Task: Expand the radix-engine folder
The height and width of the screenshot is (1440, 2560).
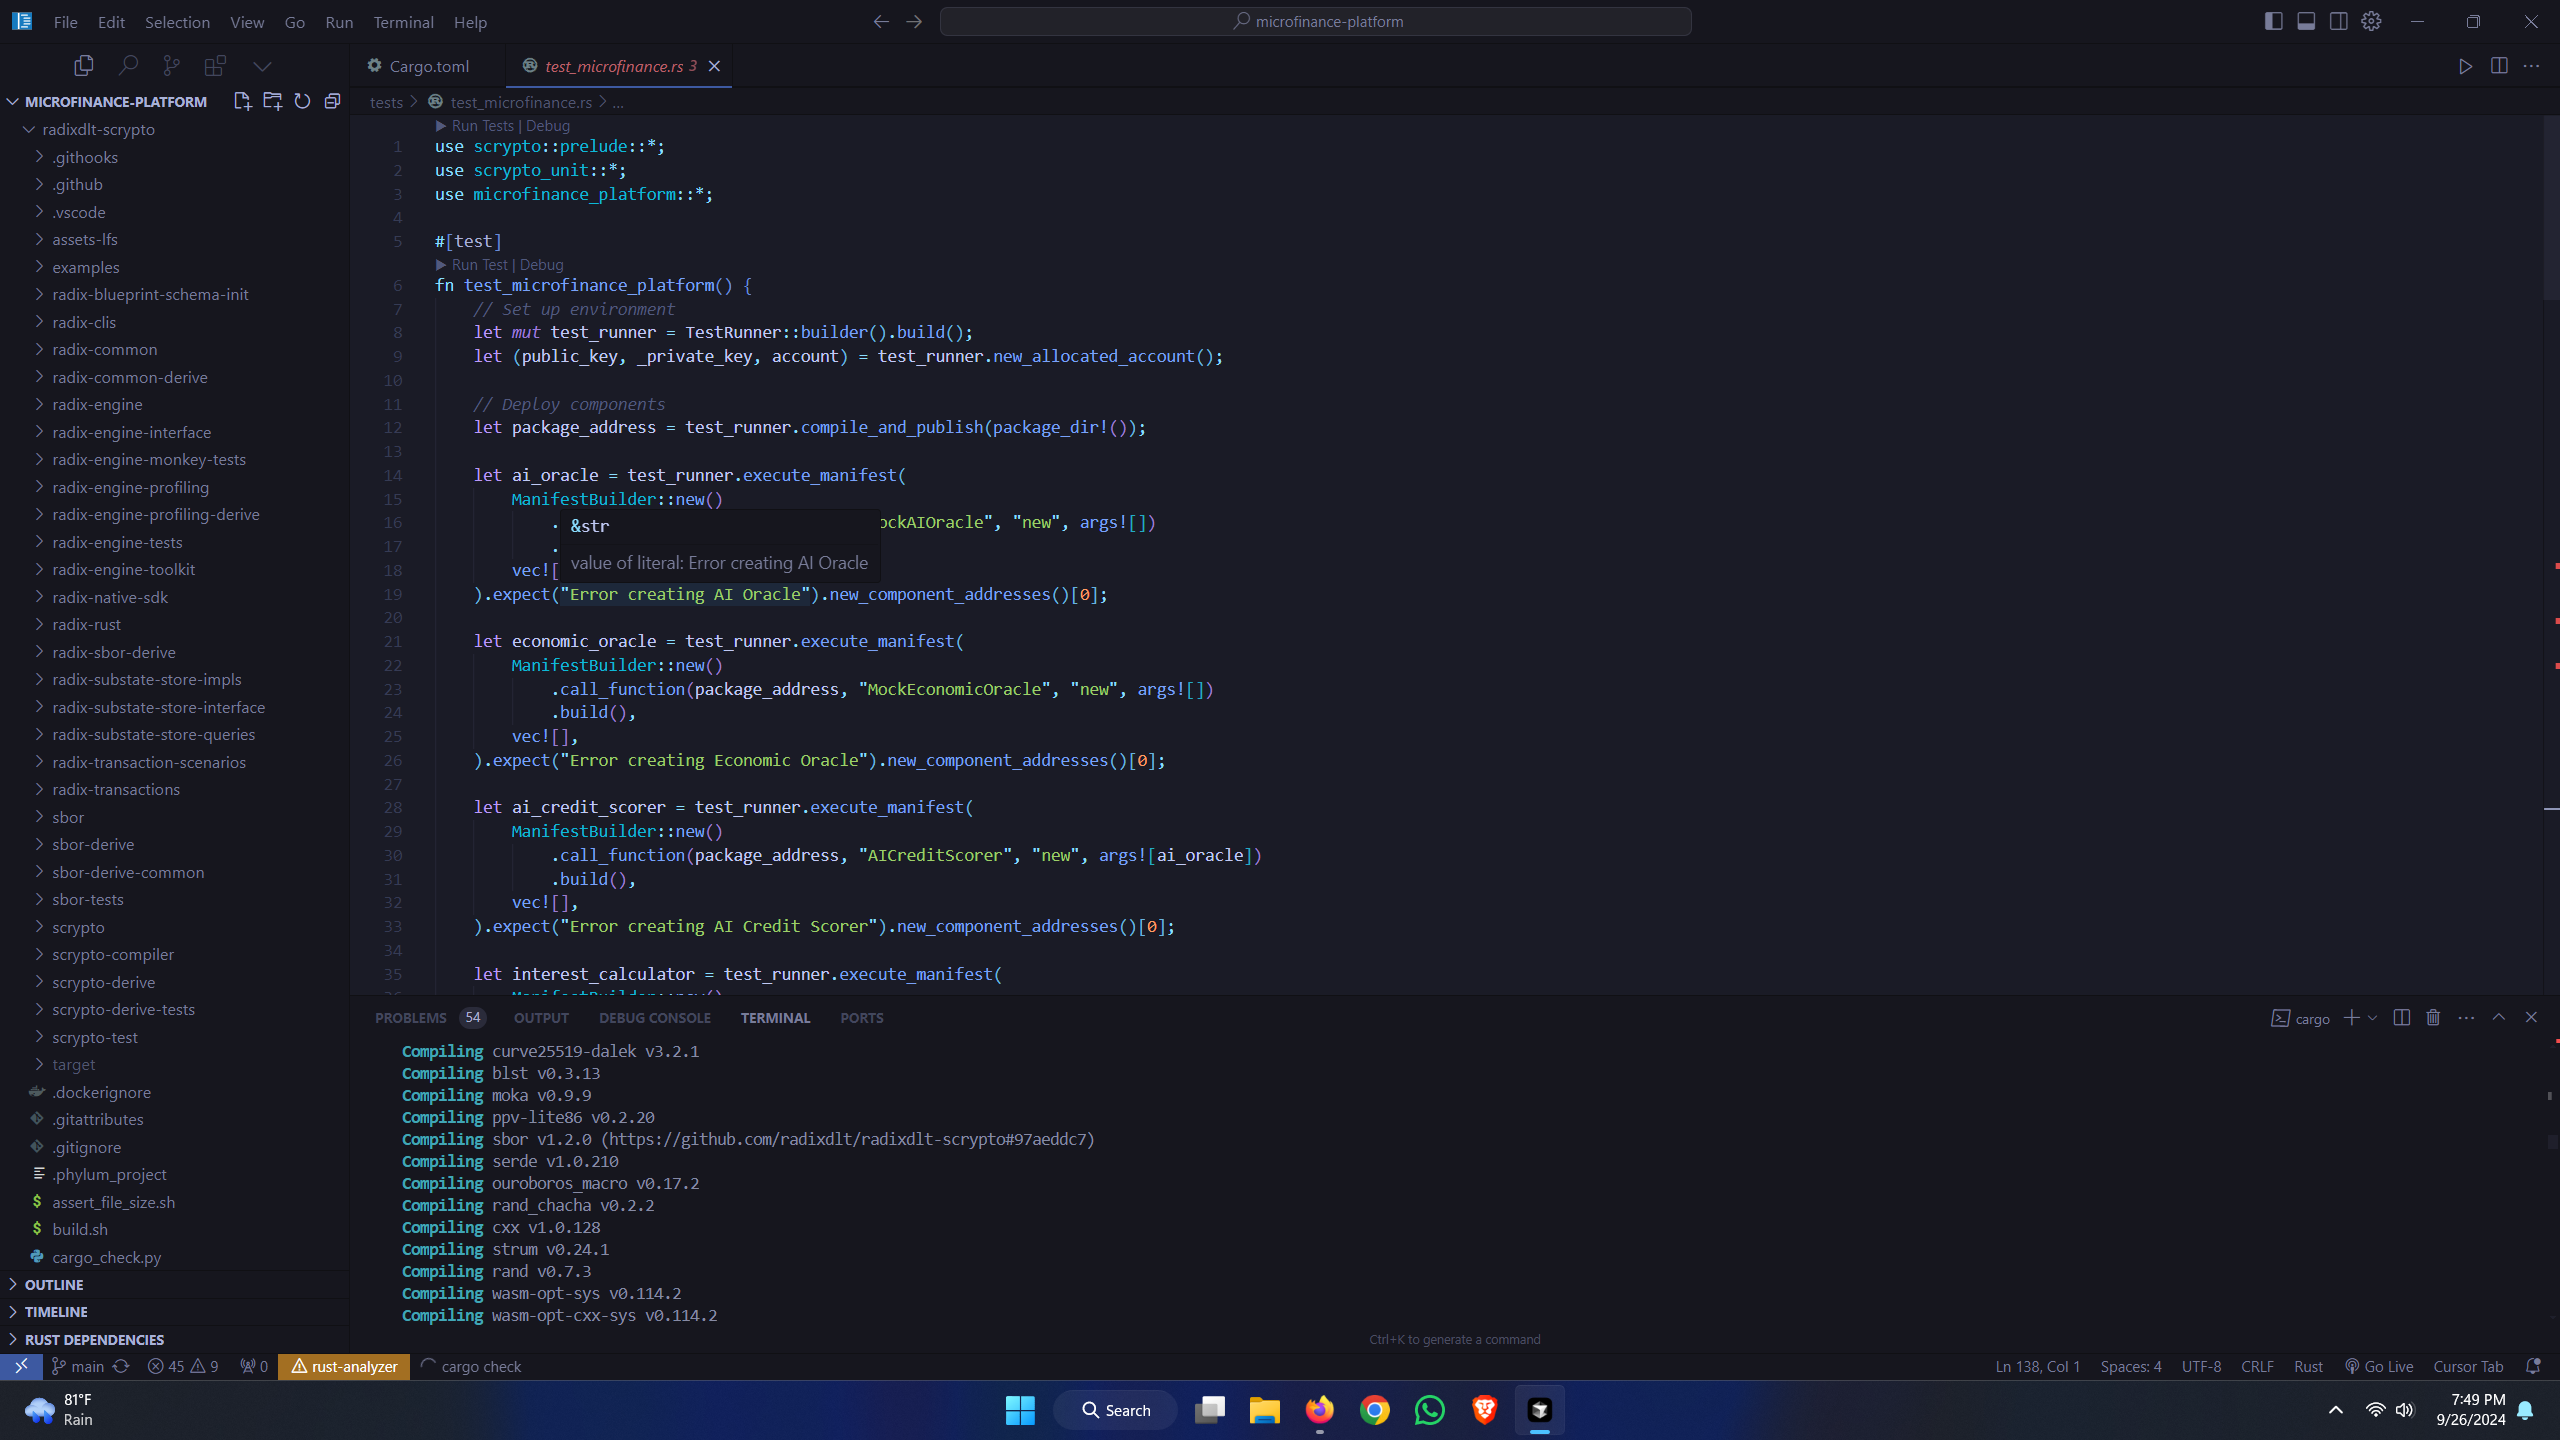Action: point(97,404)
